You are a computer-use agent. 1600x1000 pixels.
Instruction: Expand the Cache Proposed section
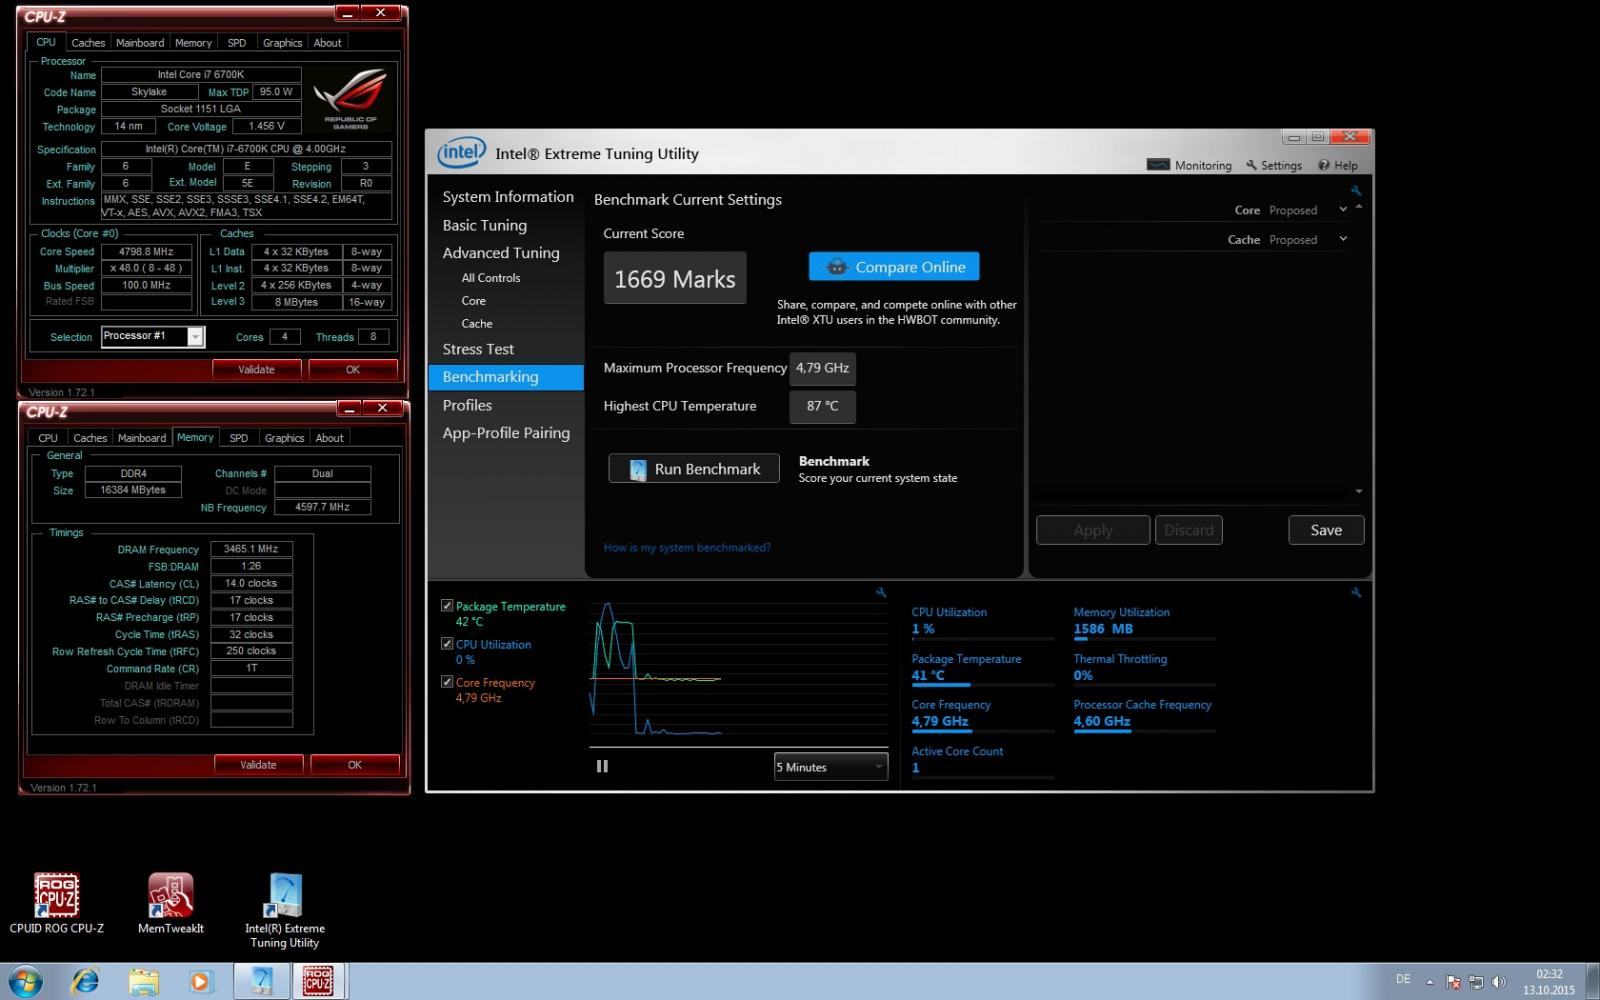(1343, 239)
